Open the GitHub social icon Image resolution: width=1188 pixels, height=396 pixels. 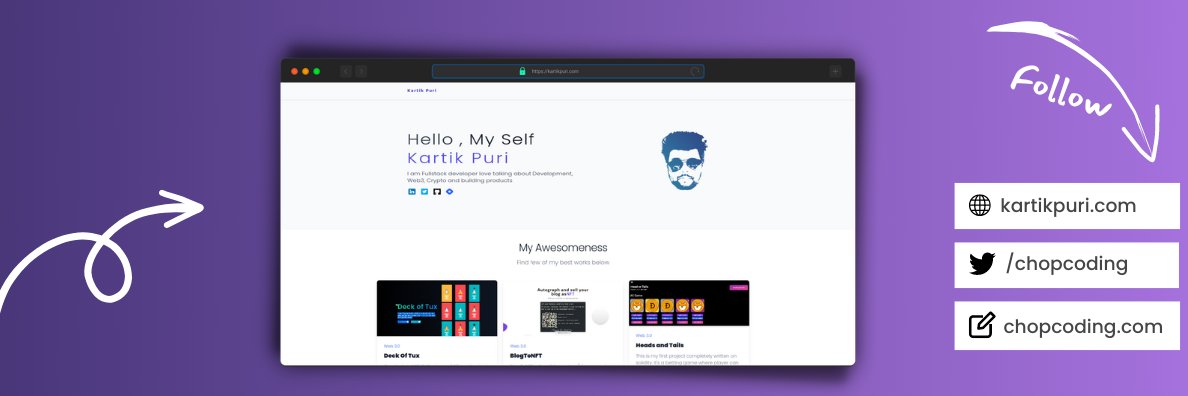pos(436,192)
